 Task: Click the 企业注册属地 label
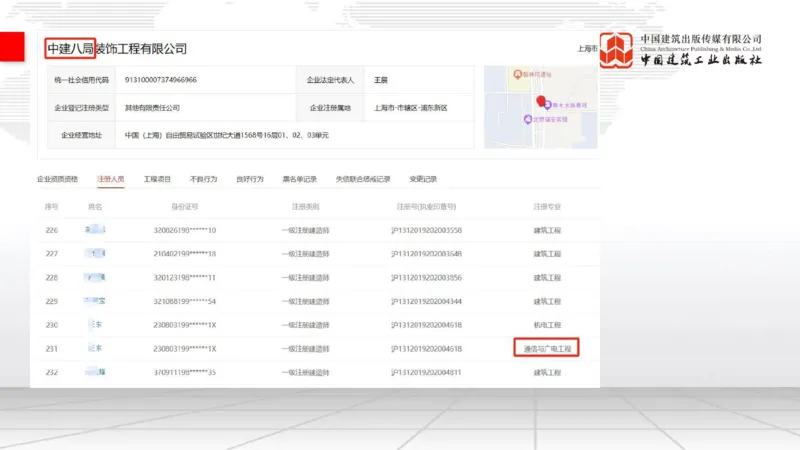click(330, 108)
